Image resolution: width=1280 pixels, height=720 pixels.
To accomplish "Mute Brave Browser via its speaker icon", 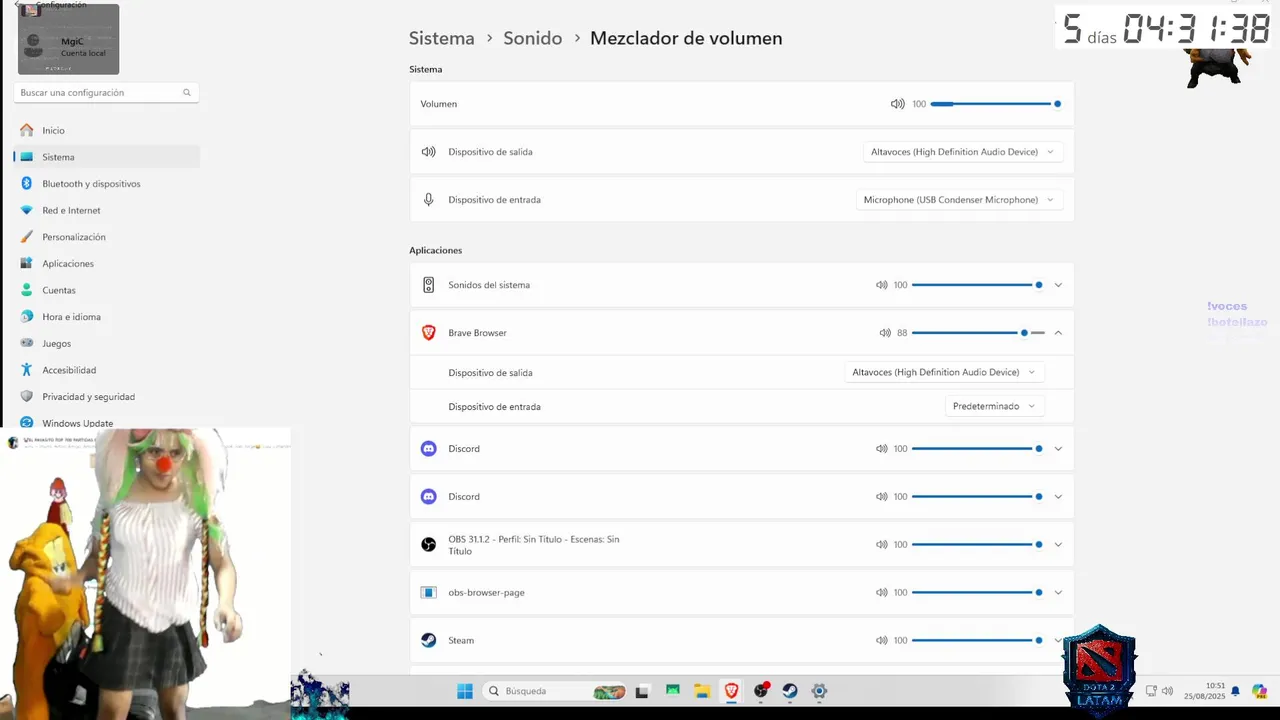I will pos(884,333).
